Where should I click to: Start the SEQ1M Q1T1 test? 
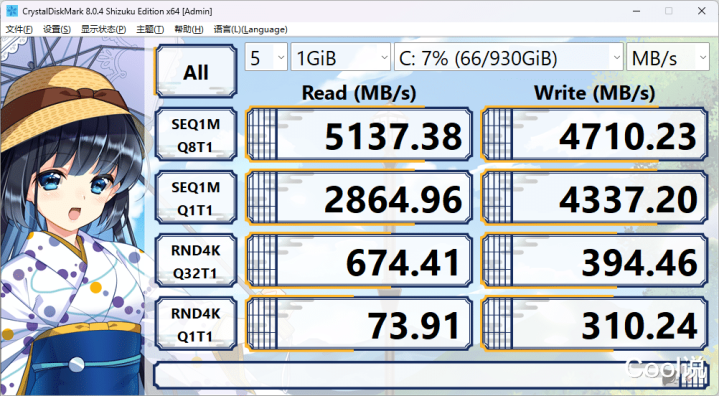coord(196,198)
